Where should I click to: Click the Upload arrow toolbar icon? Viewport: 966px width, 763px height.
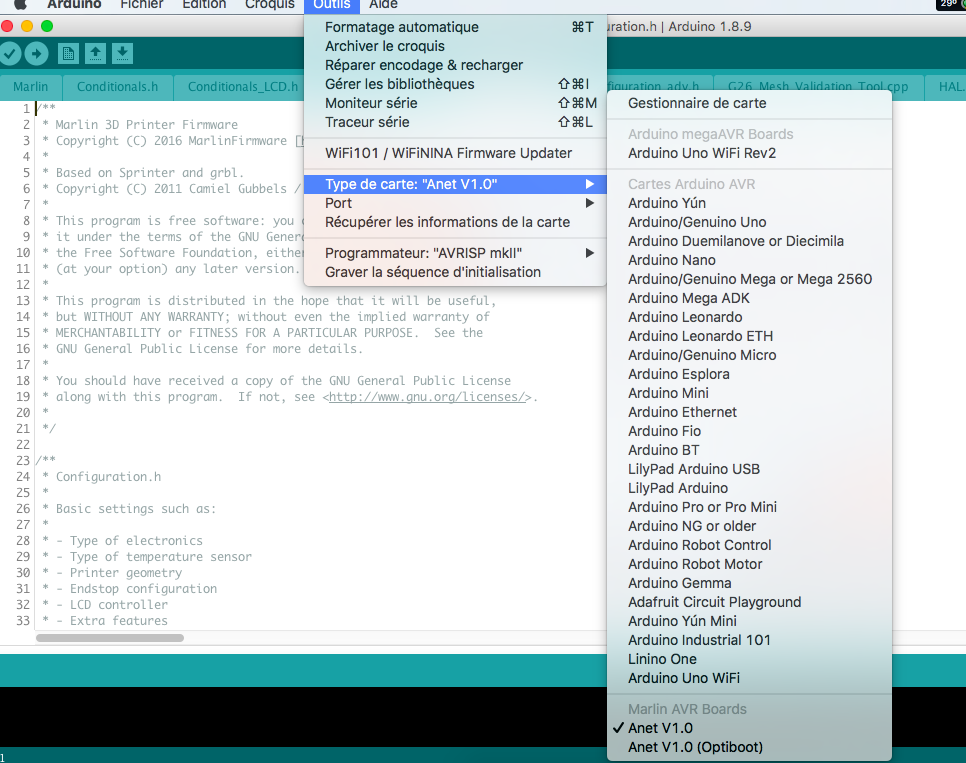click(x=36, y=54)
